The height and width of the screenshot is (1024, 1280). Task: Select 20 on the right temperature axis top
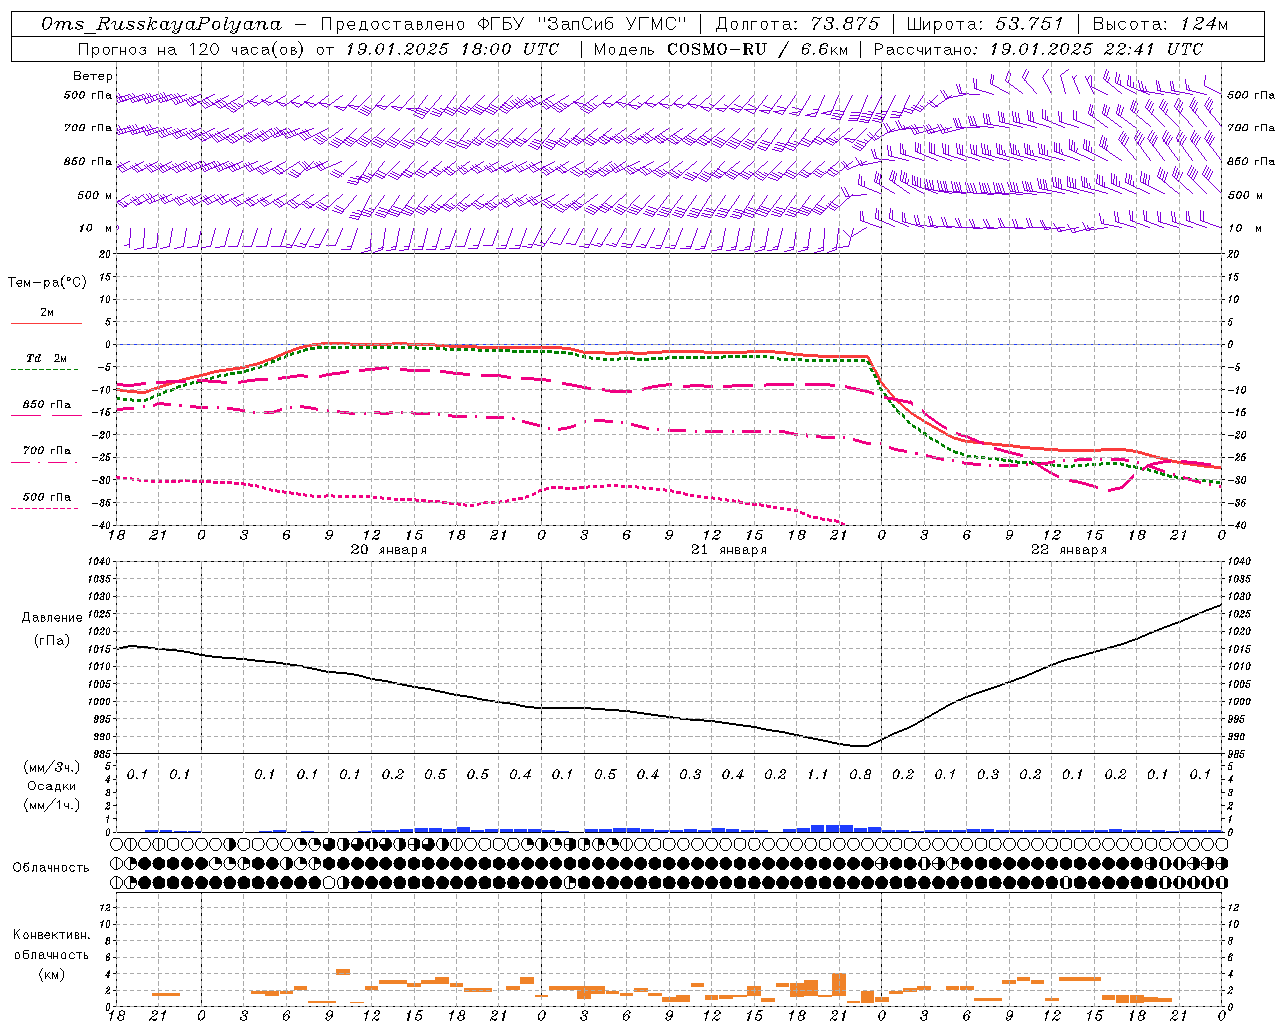[x=1234, y=254]
